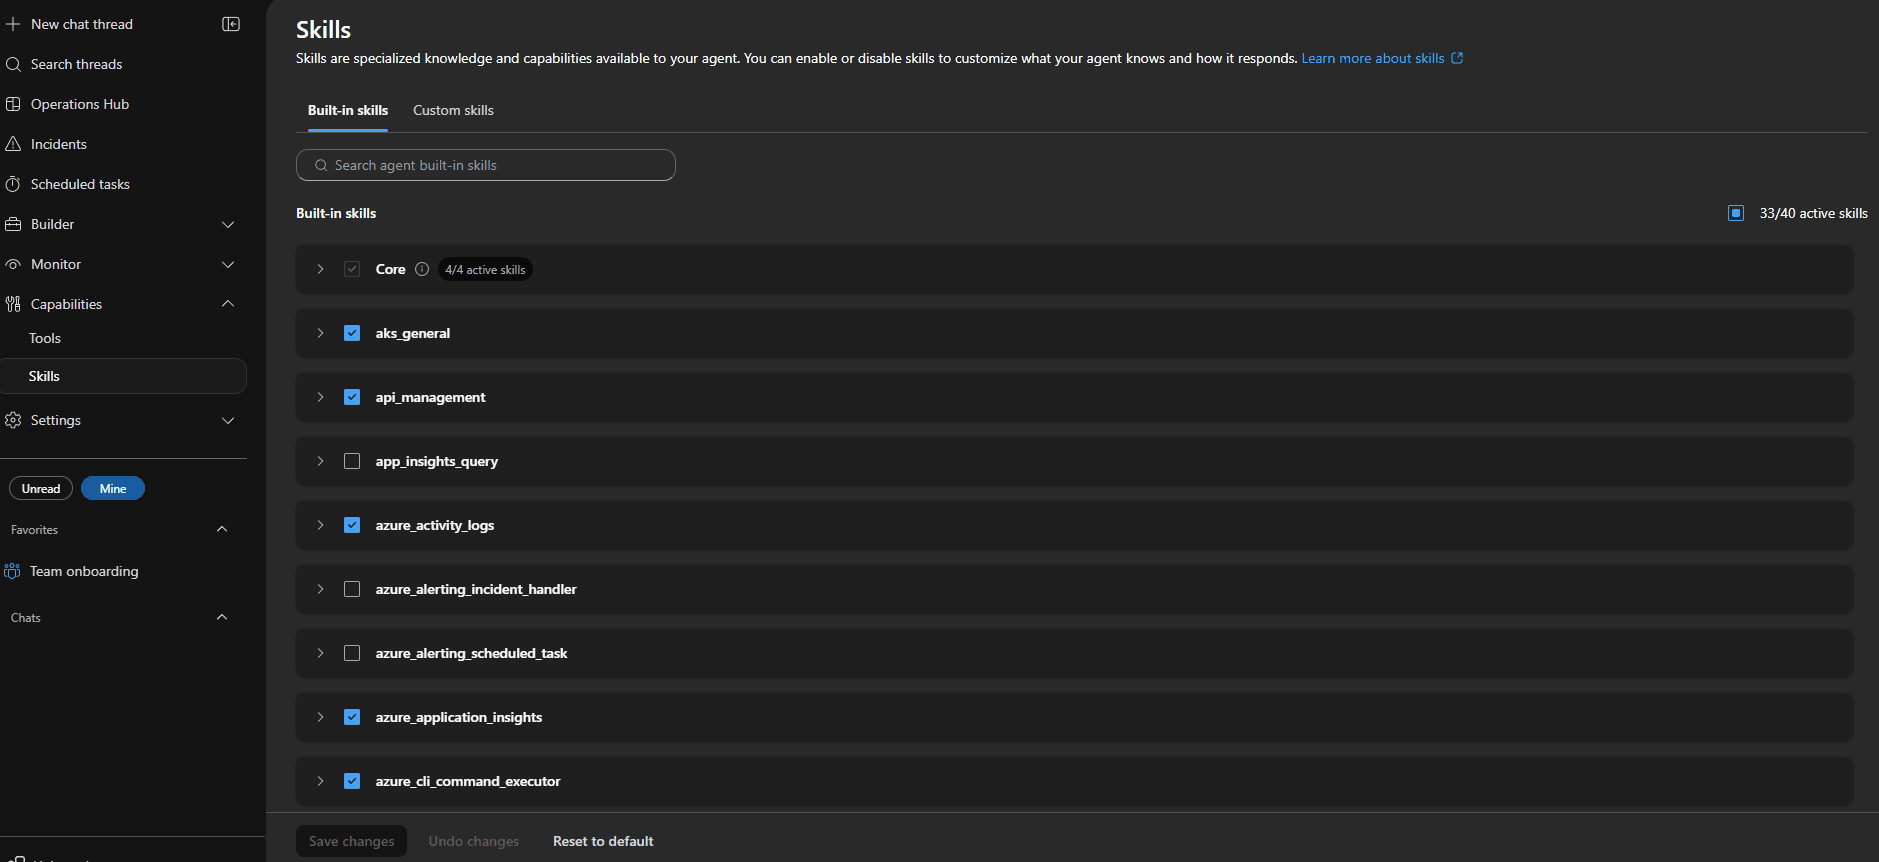Collapse the Chats section
This screenshot has height=862, width=1879.
(x=222, y=617)
